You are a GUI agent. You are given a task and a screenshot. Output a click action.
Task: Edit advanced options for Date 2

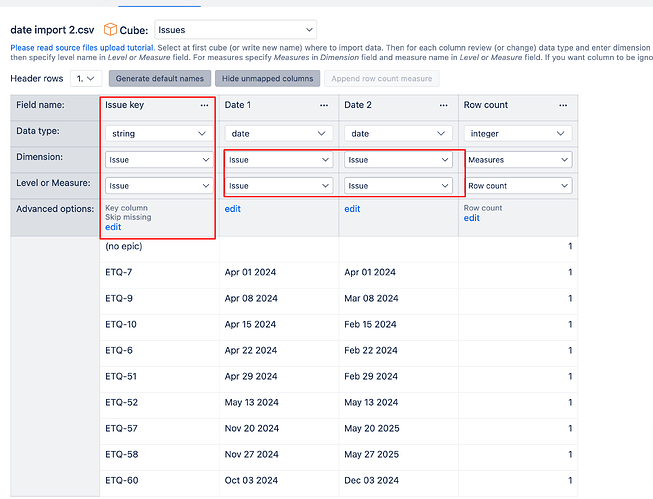(x=352, y=209)
